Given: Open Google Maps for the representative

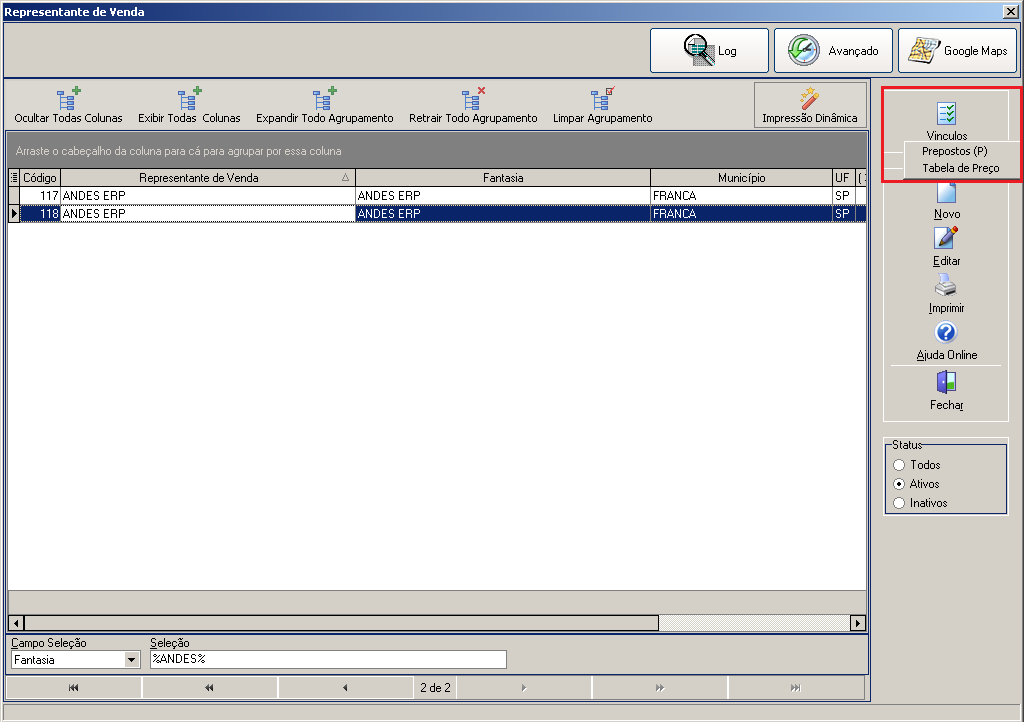Looking at the screenshot, I should (957, 50).
